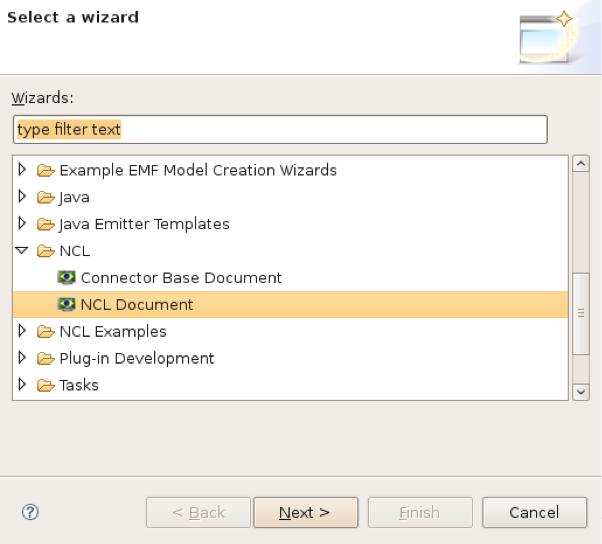Screen dimensions: 602x544
Task: Click the Plug-in Development folder icon
Action: [x=47, y=359]
